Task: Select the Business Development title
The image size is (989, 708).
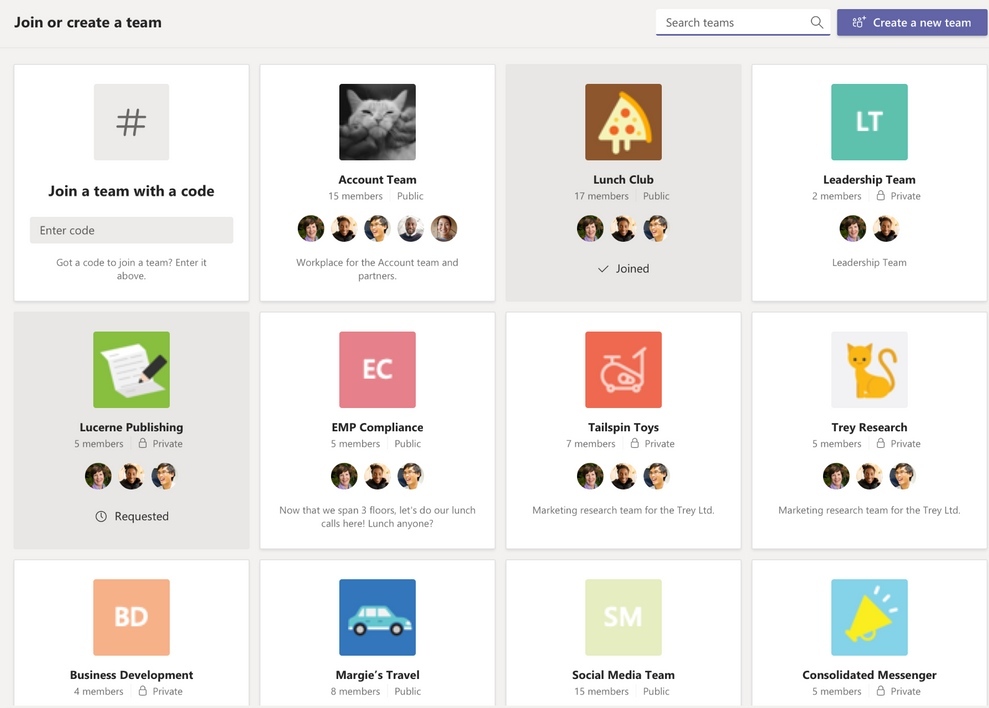Action: (131, 675)
